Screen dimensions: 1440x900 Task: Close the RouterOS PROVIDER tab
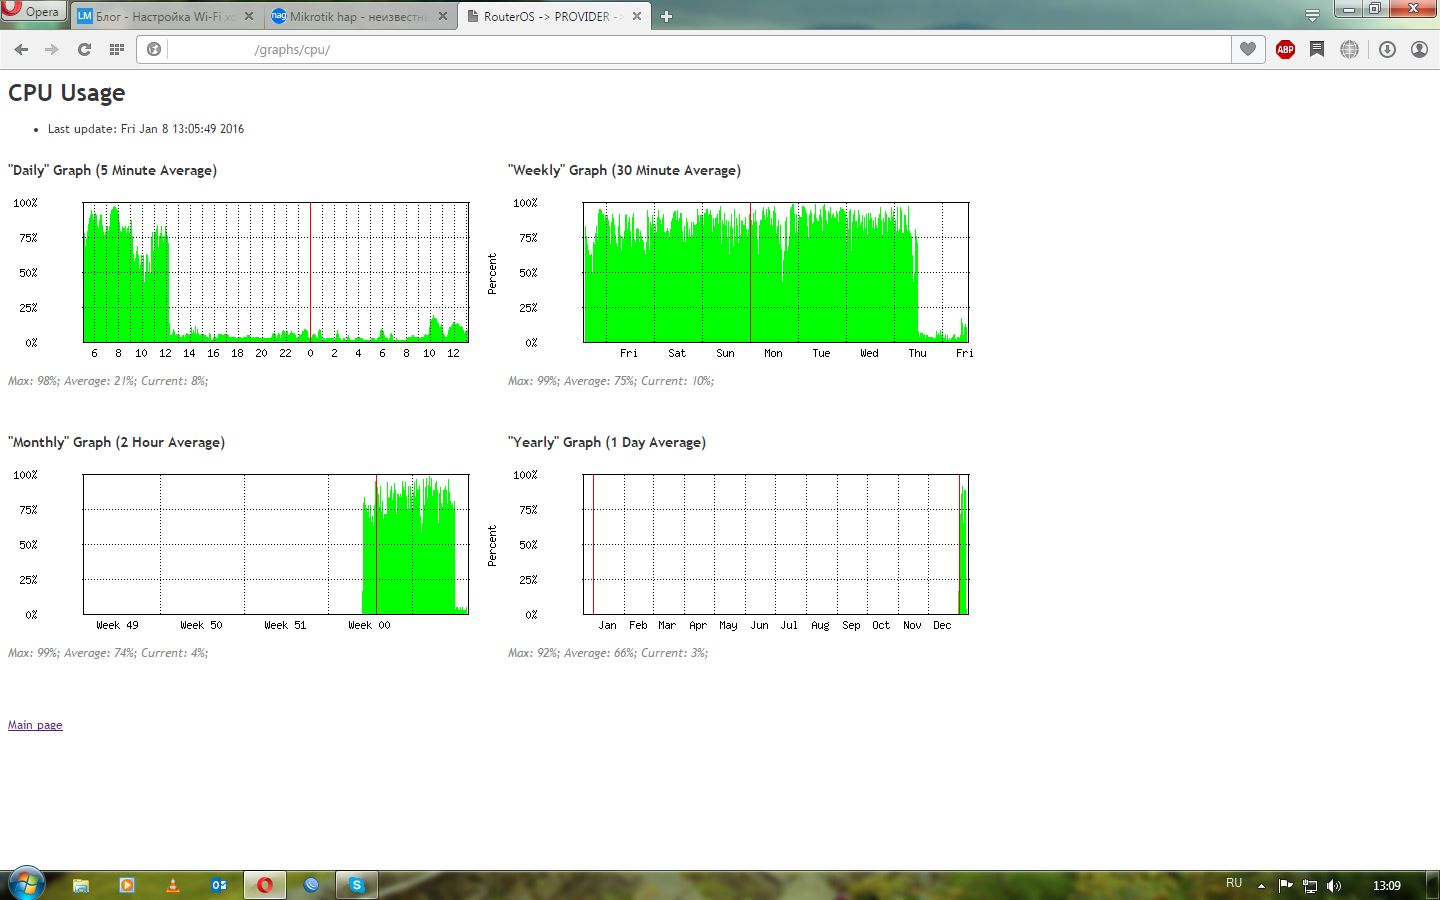(637, 16)
